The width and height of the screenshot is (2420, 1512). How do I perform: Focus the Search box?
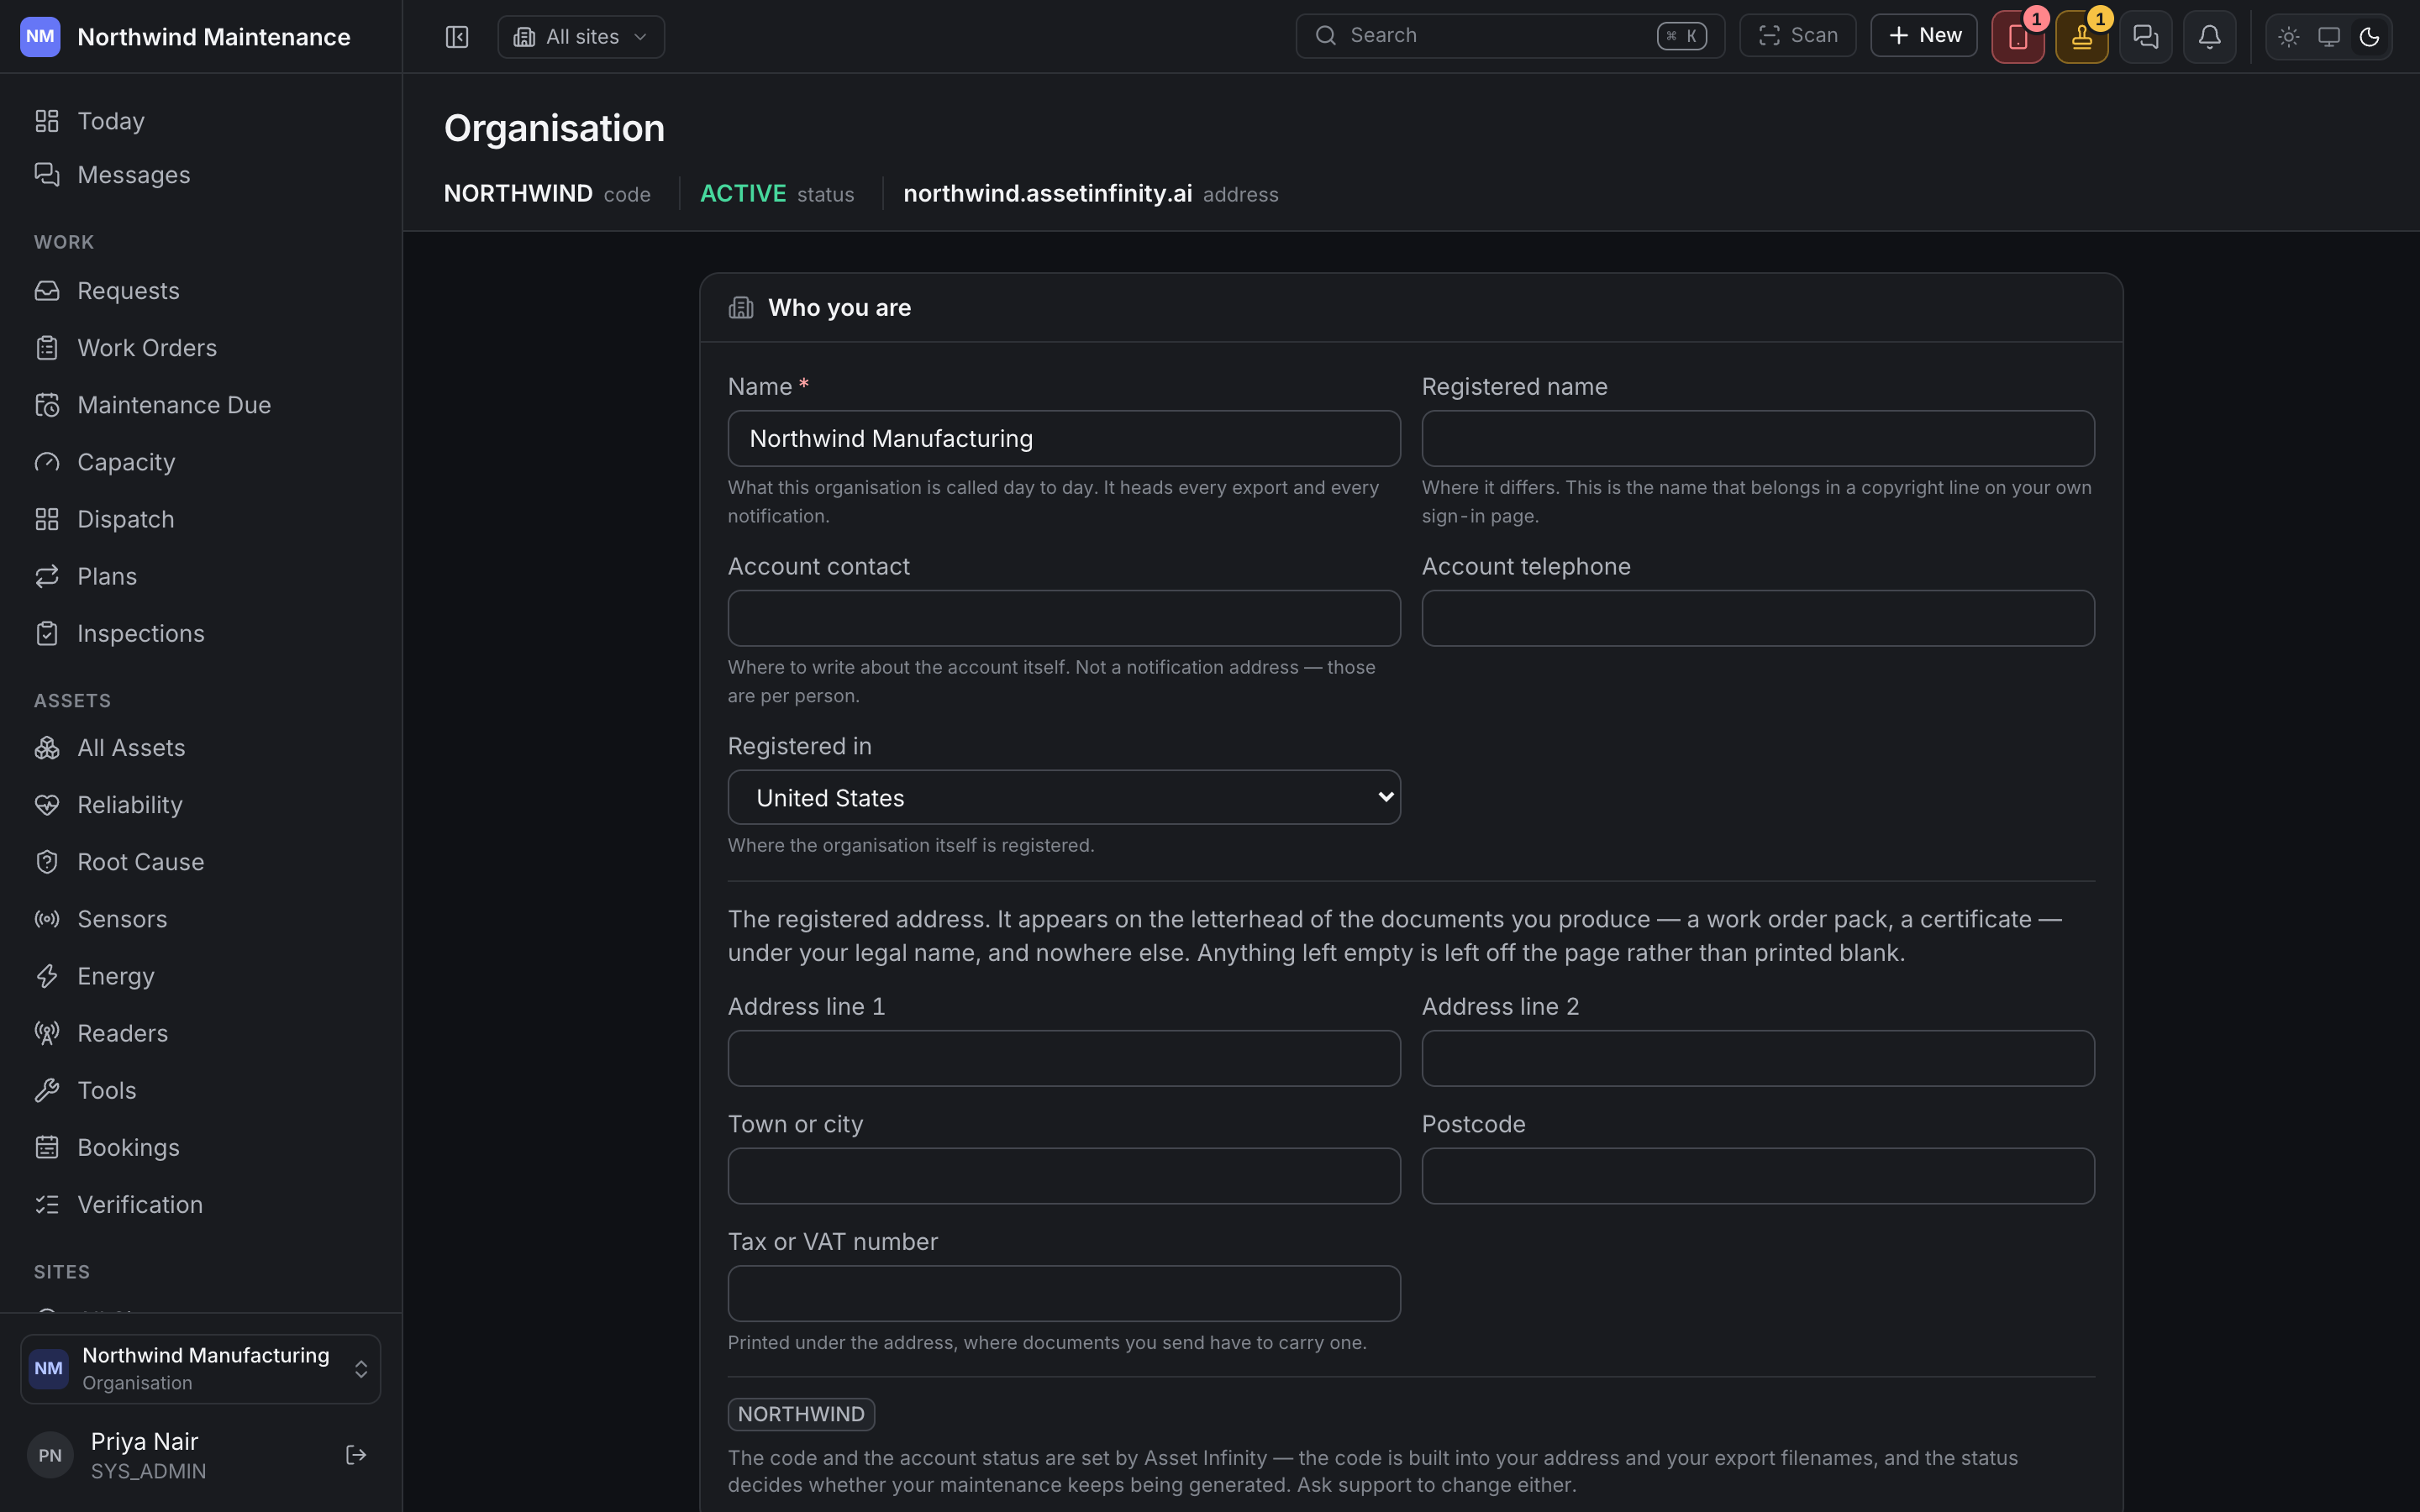pyautogui.click(x=1510, y=36)
